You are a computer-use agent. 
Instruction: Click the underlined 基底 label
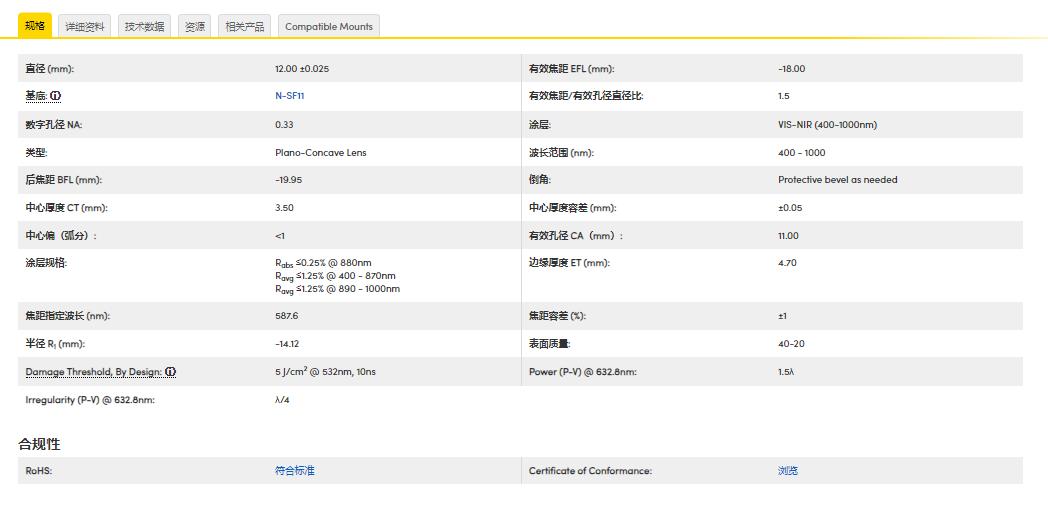click(x=36, y=97)
